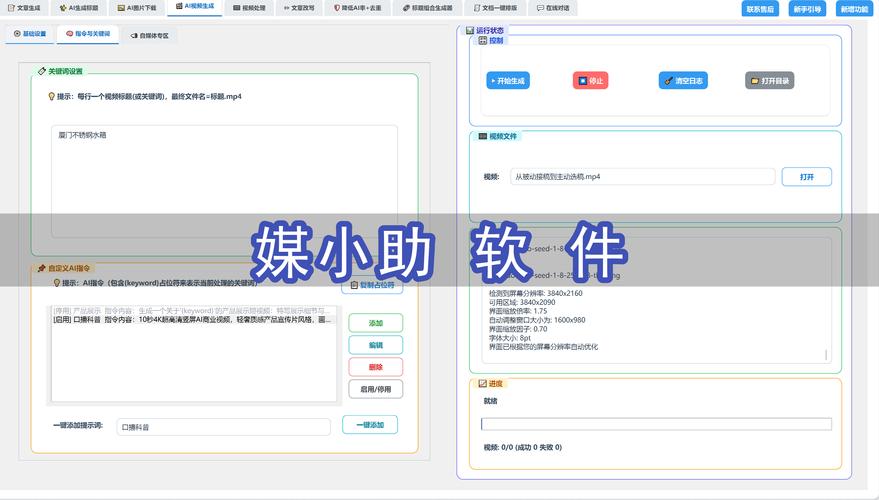The height and width of the screenshot is (500, 879).
Task: Click the 一键添加提示词 input field
Action: click(x=223, y=427)
